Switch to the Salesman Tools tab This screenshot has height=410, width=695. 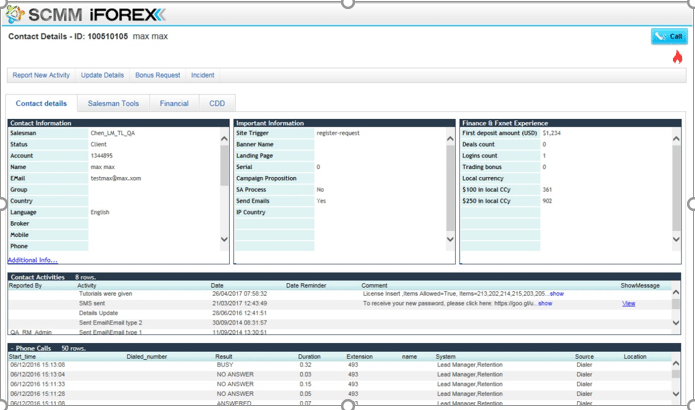coord(113,103)
